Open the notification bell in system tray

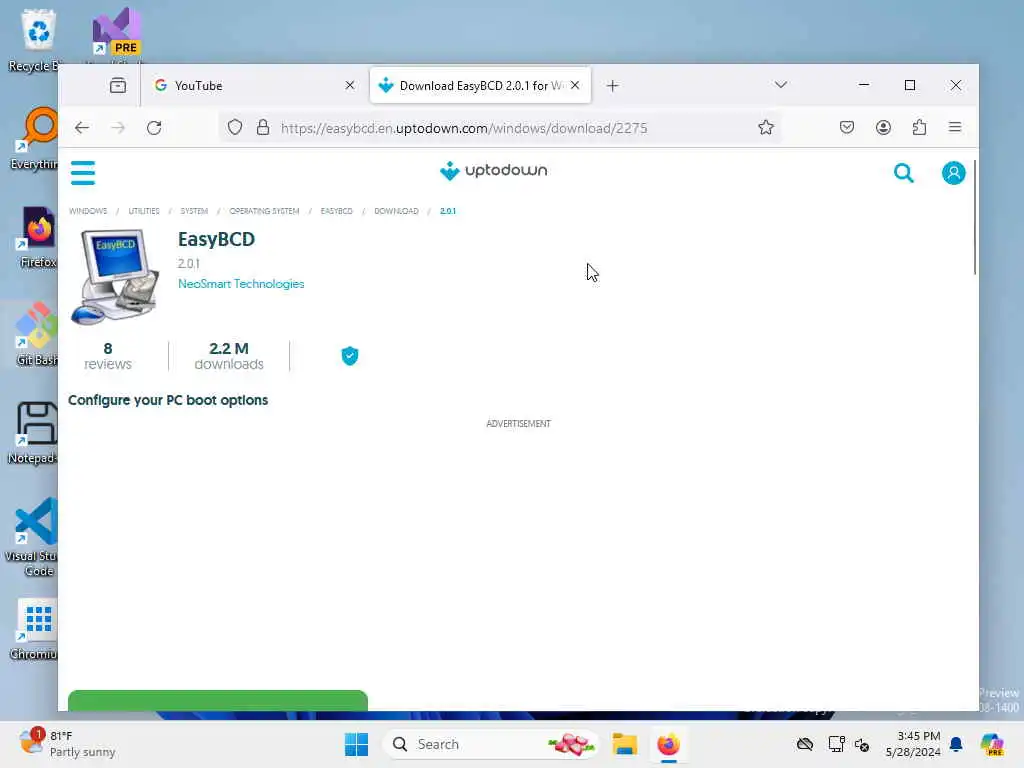coord(956,744)
